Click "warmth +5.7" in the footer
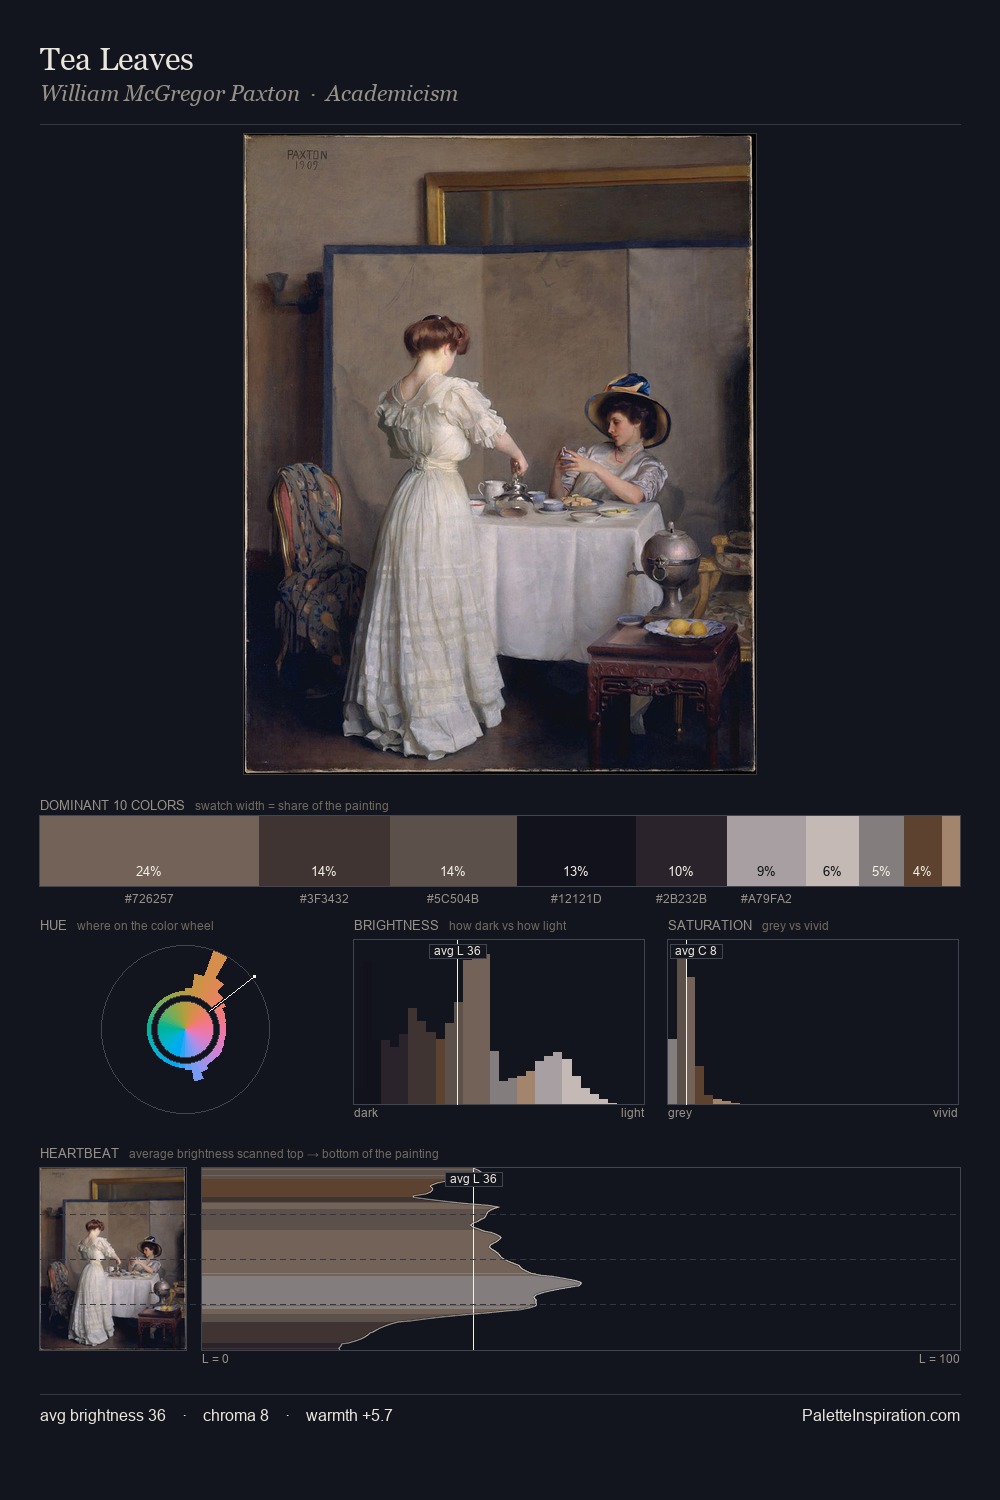This screenshot has height=1500, width=1000. 349,1415
